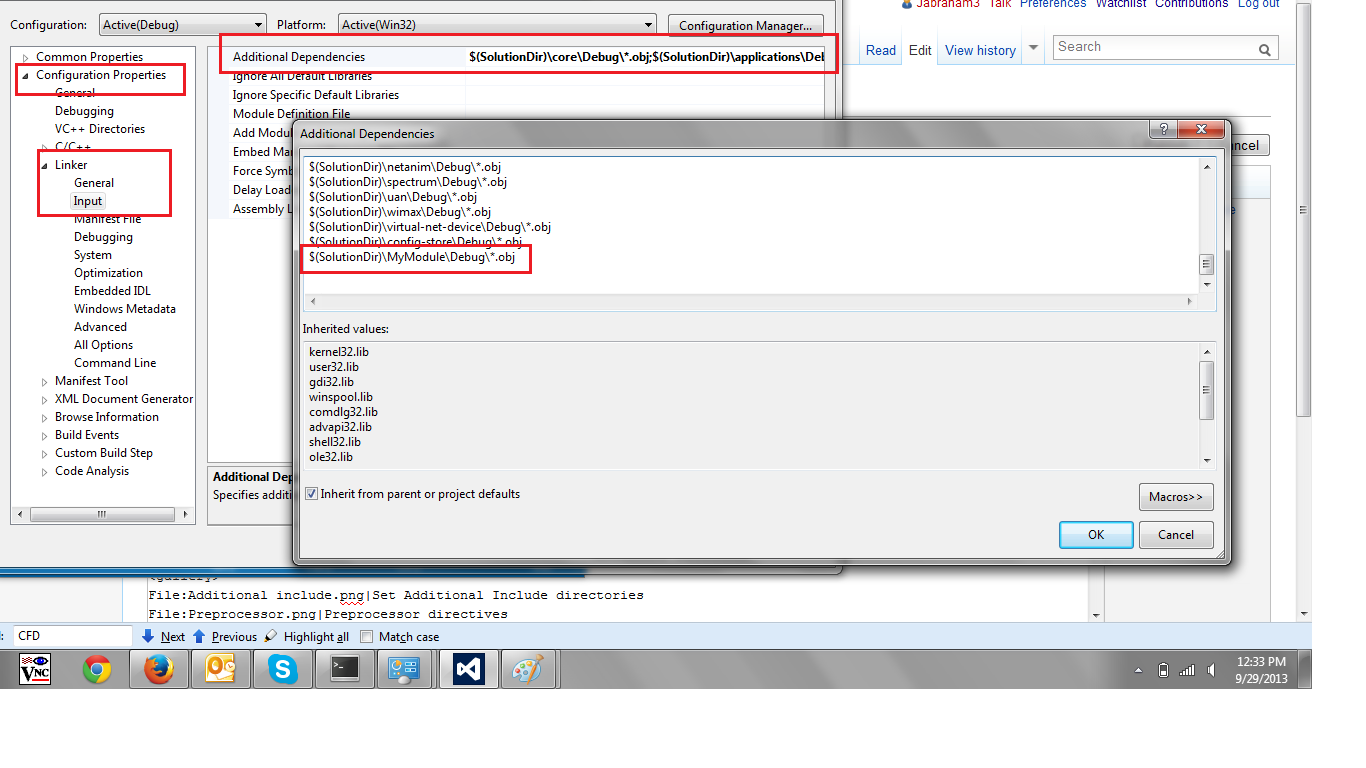Click the find bar text field containing CFD
This screenshot has width=1366, height=768.
point(73,636)
